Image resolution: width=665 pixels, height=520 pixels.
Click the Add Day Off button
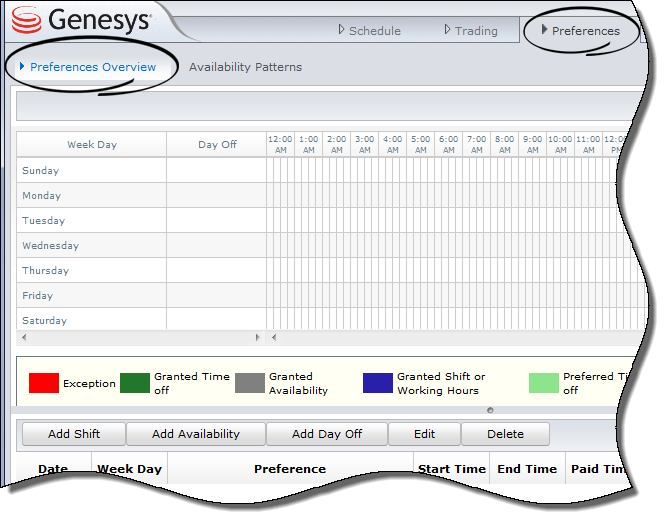(326, 434)
